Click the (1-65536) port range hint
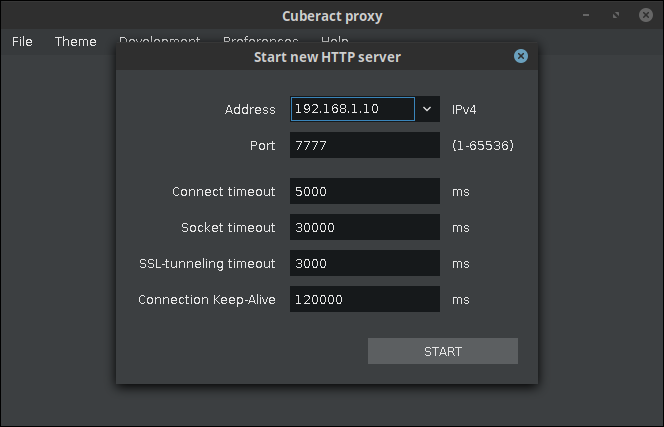664x427 pixels. (483, 146)
